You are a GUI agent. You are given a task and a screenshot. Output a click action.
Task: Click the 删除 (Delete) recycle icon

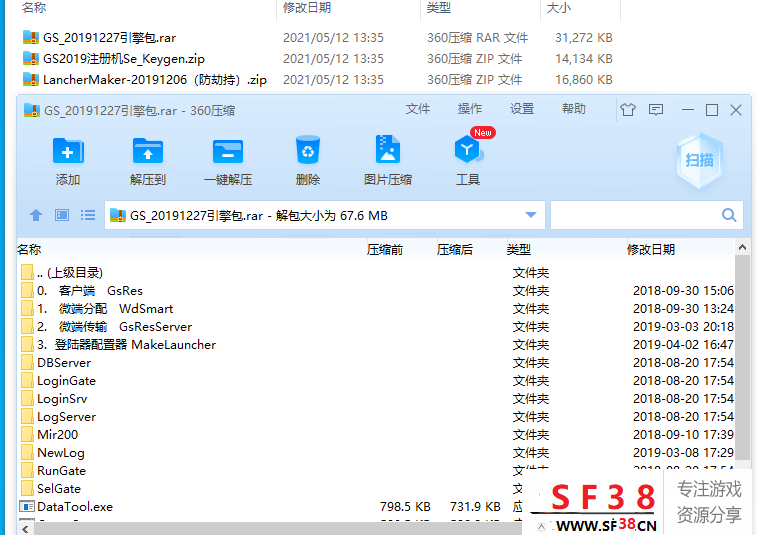tap(308, 150)
